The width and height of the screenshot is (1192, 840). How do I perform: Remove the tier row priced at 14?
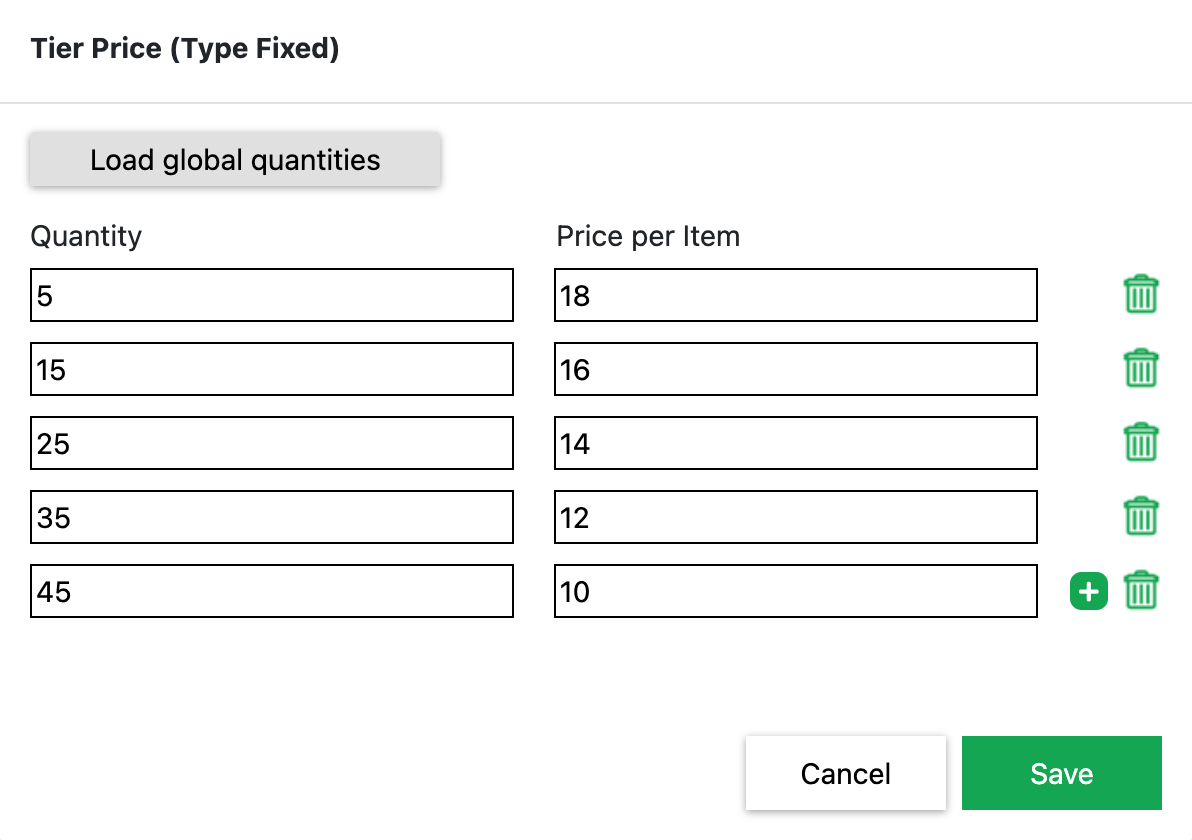[1141, 443]
